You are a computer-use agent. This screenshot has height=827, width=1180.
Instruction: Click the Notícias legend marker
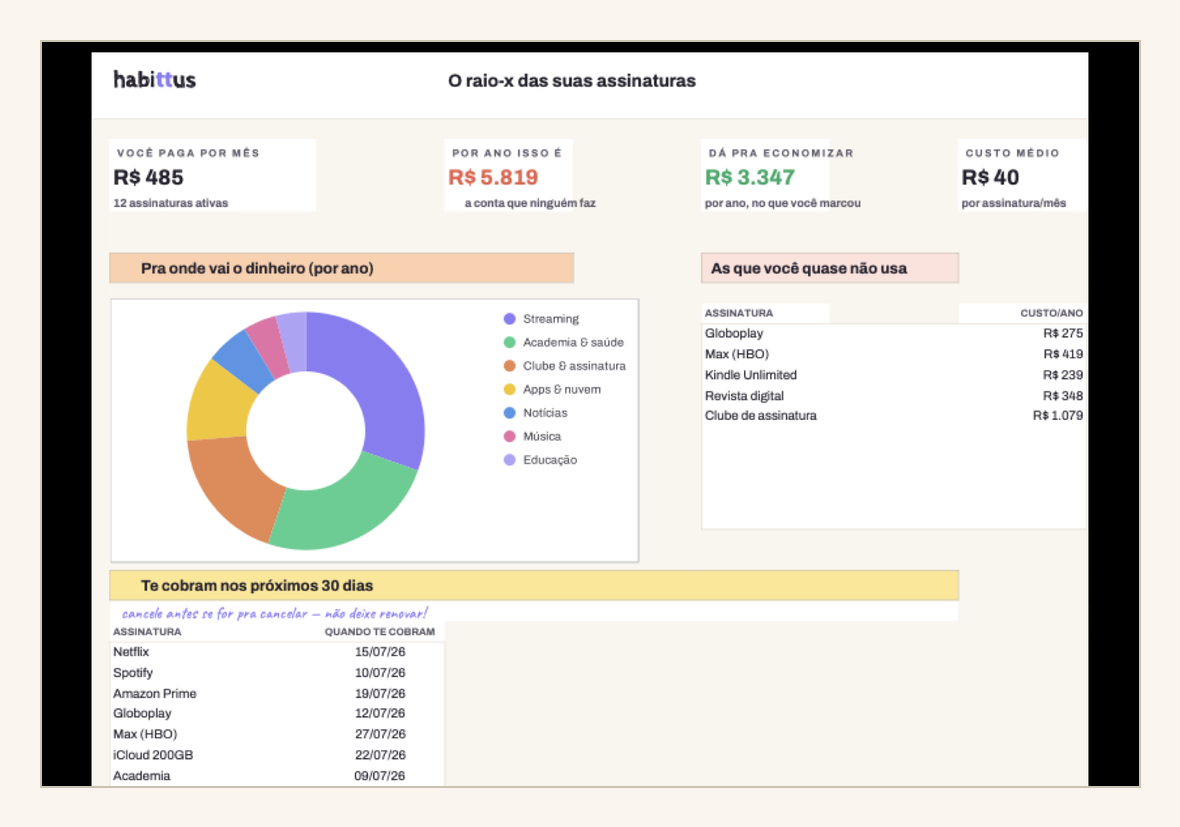pyautogui.click(x=509, y=412)
